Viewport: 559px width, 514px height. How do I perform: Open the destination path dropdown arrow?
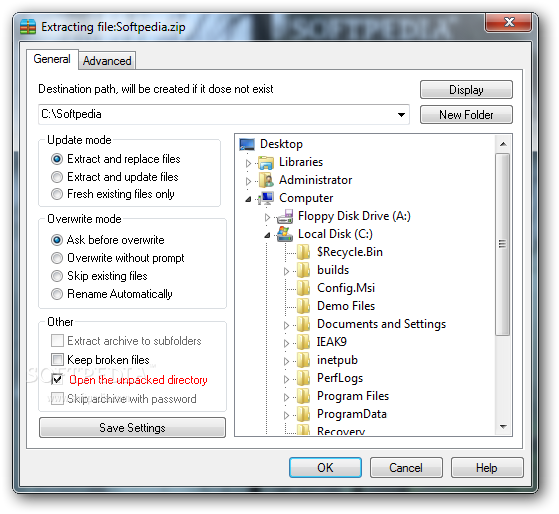(x=401, y=115)
